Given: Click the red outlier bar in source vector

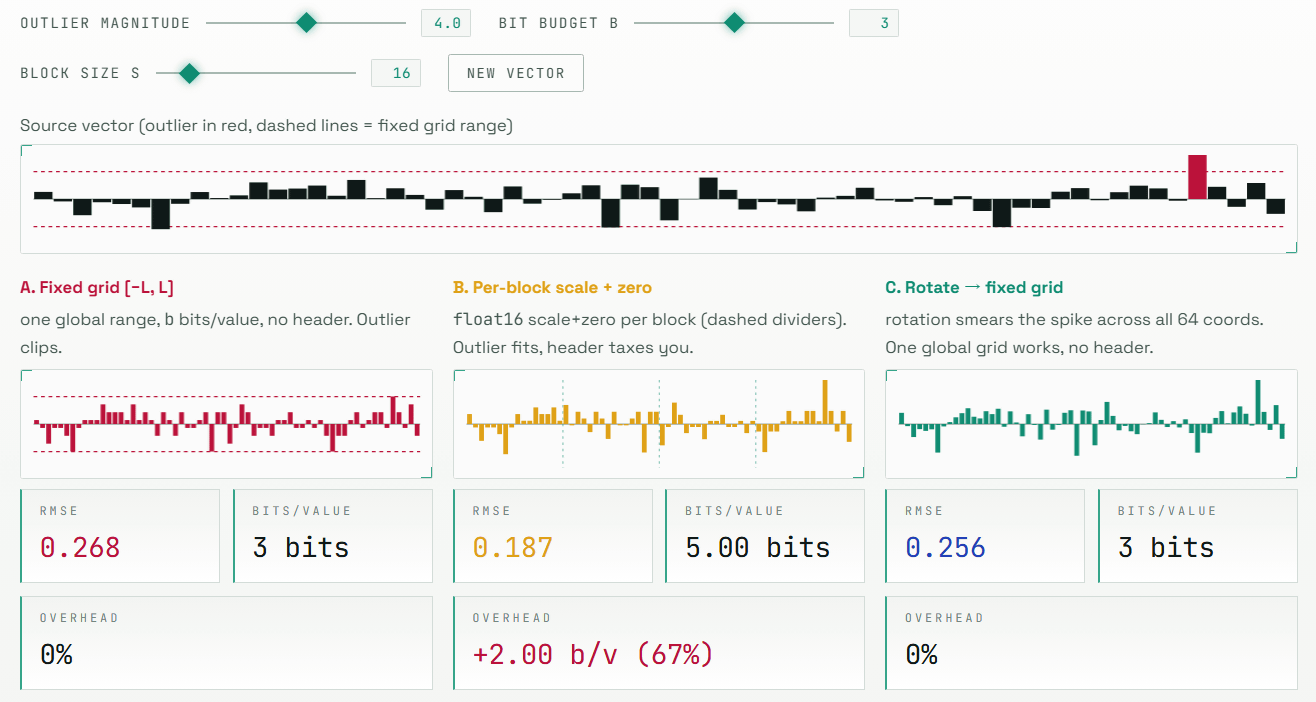Looking at the screenshot, I should 1197,177.
